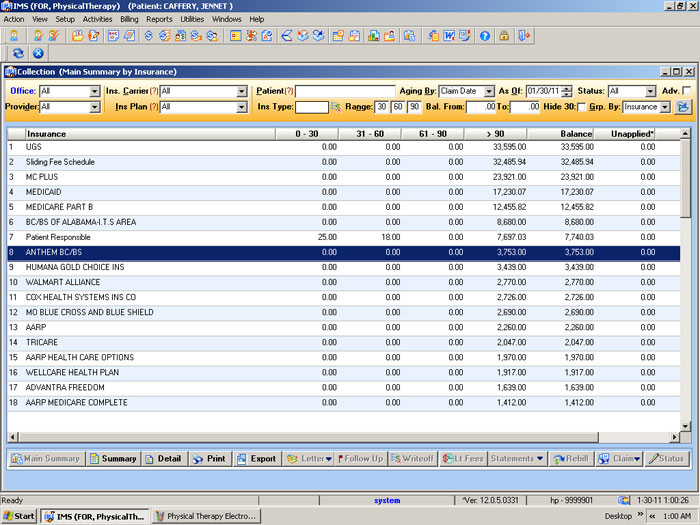Image resolution: width=700 pixels, height=525 pixels.
Task: Enable the Adv. checkbox
Action: tap(687, 91)
